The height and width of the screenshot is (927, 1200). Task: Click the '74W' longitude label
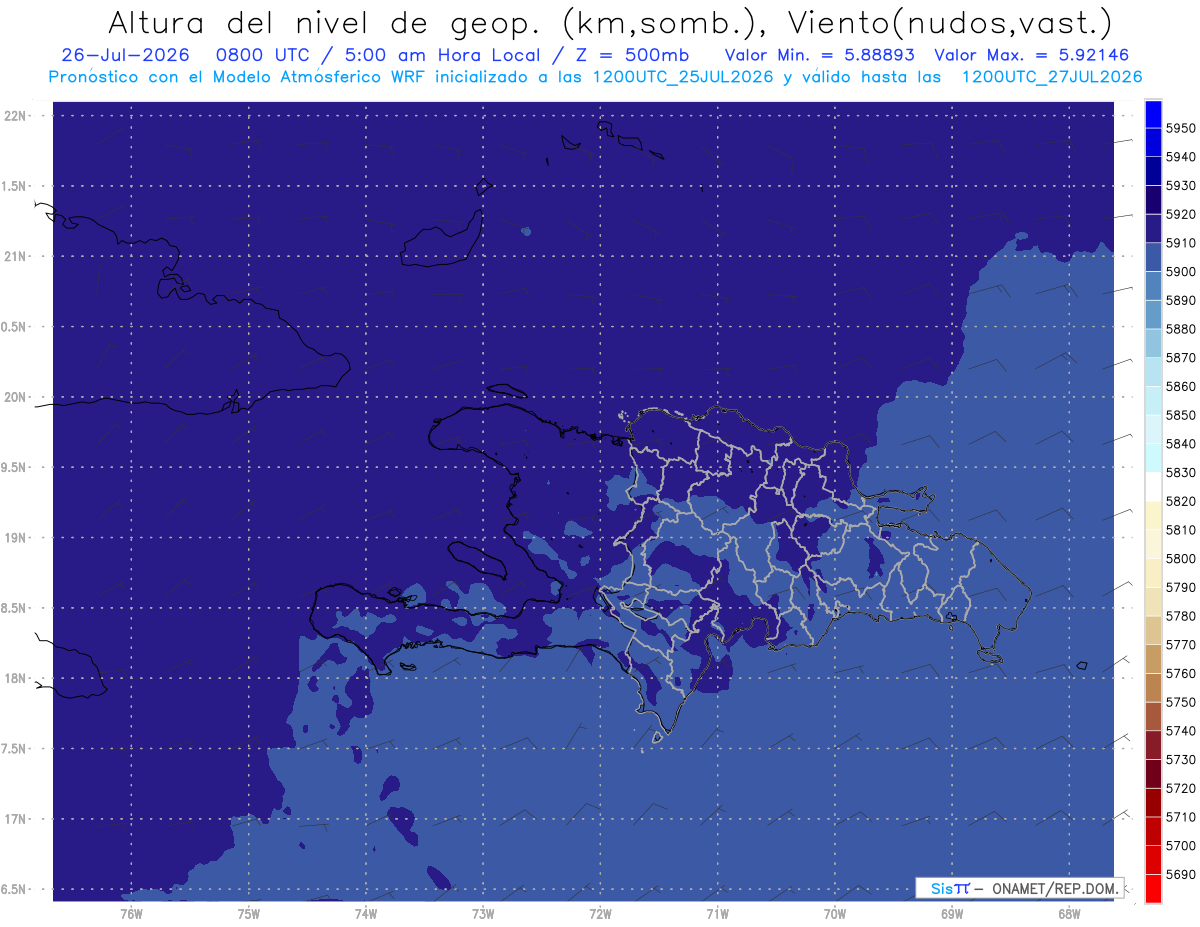(365, 914)
